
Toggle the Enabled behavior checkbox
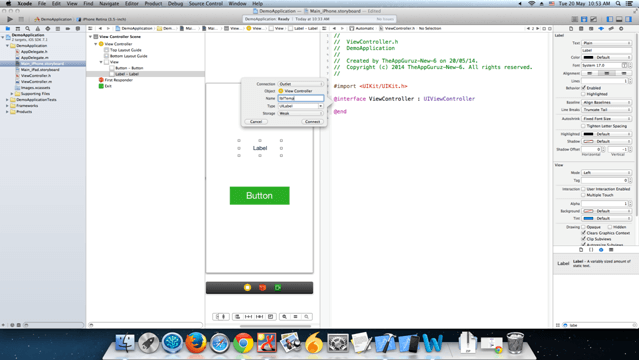tap(584, 88)
